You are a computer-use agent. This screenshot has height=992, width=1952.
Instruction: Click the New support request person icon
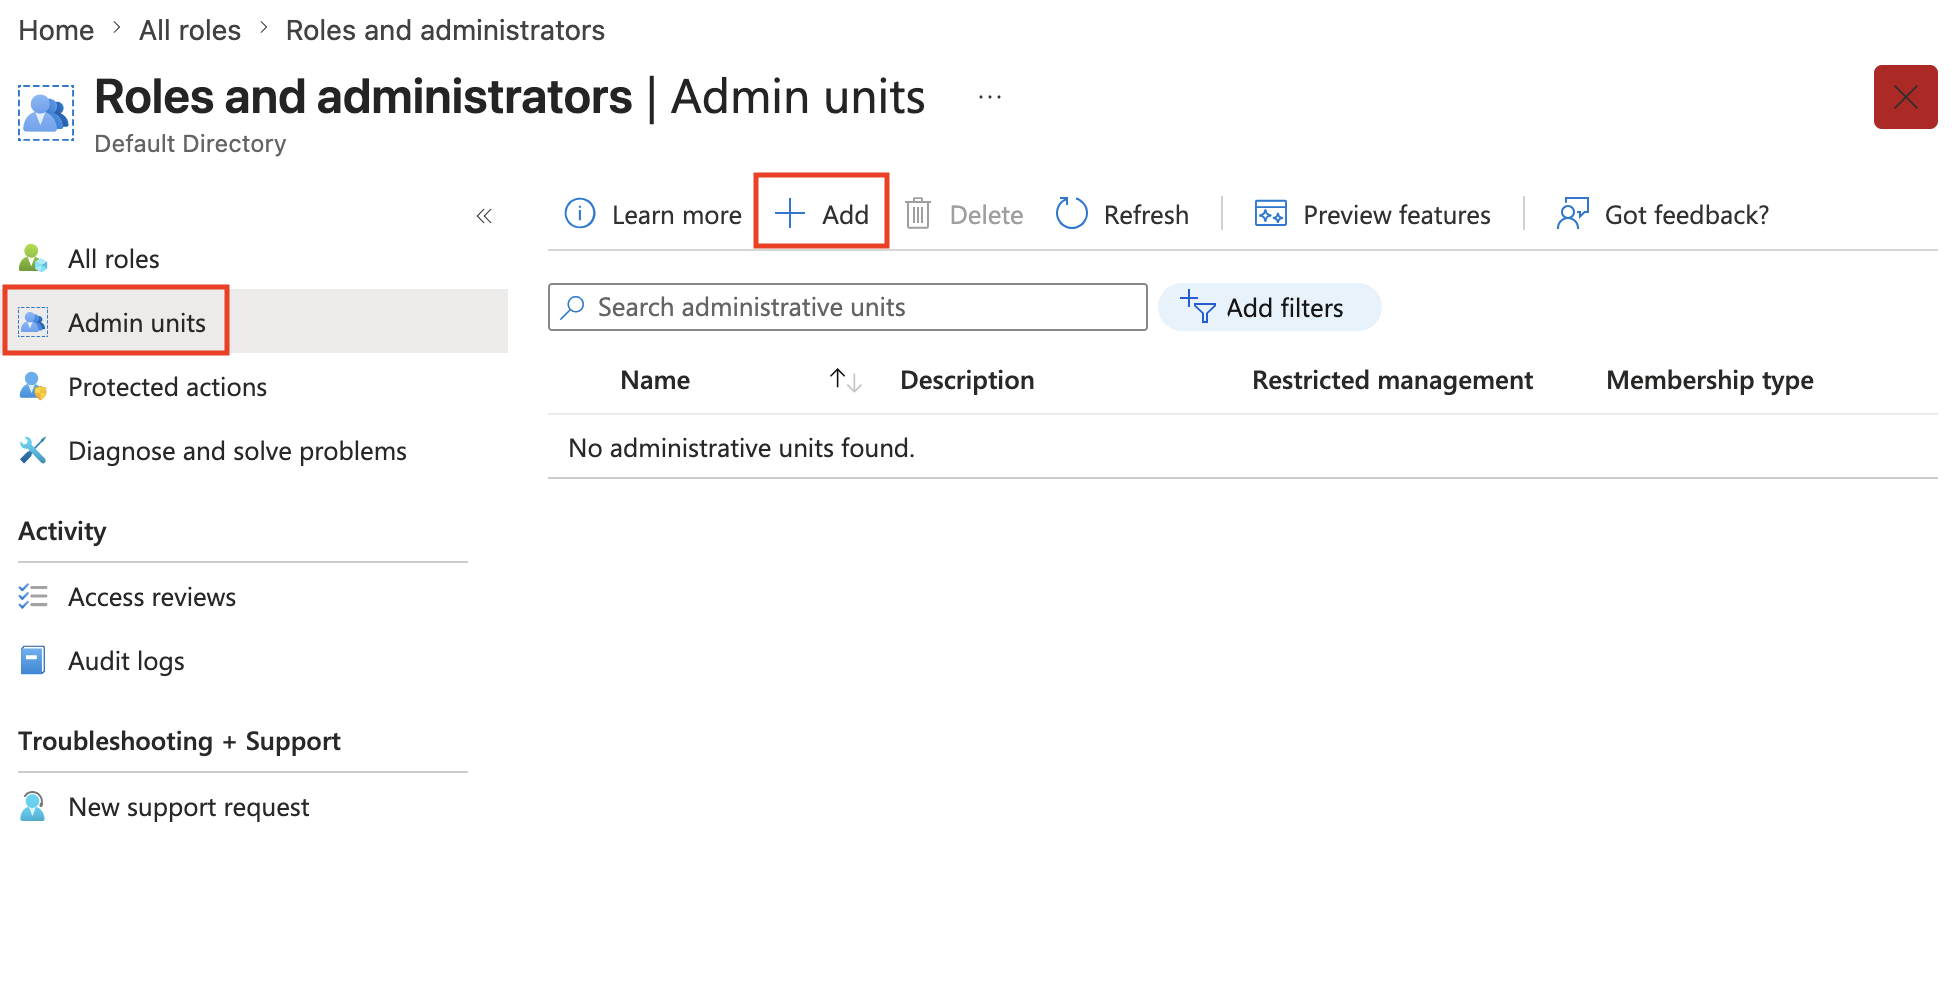coord(33,807)
